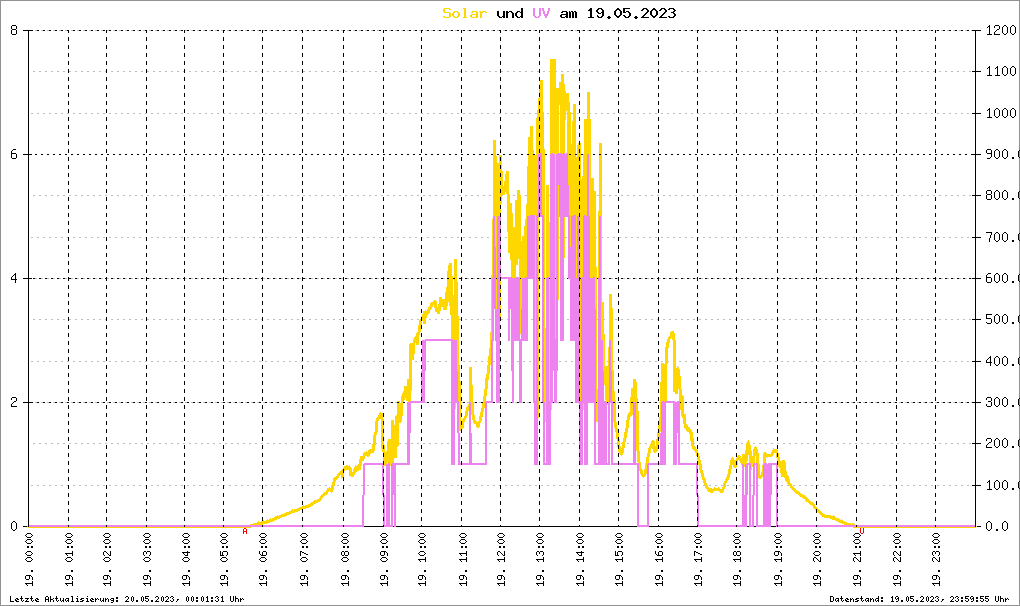
Task: Click the time label '19. 20:00'
Action: point(818,560)
